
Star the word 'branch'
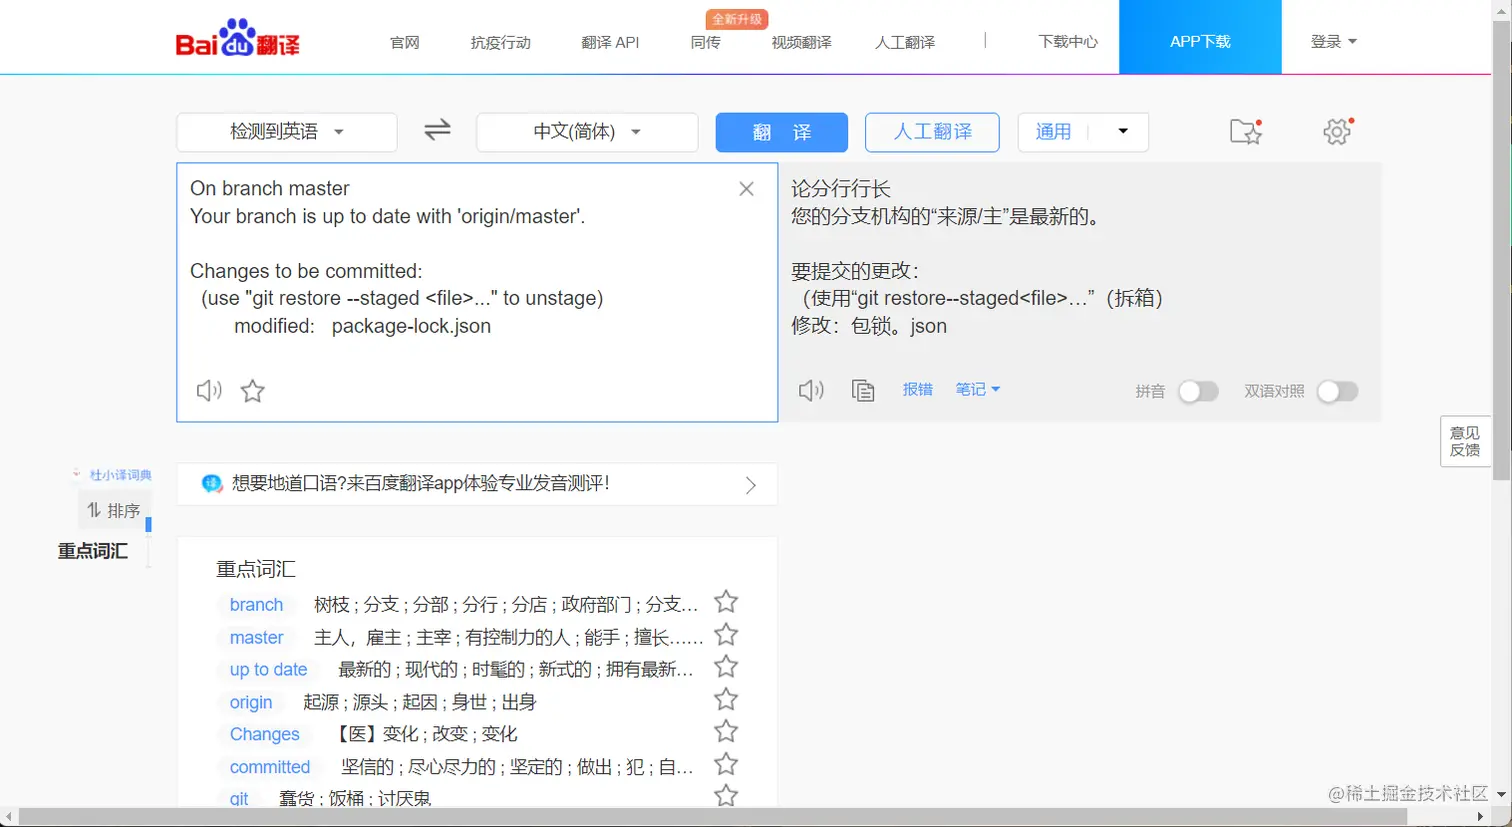(x=726, y=602)
